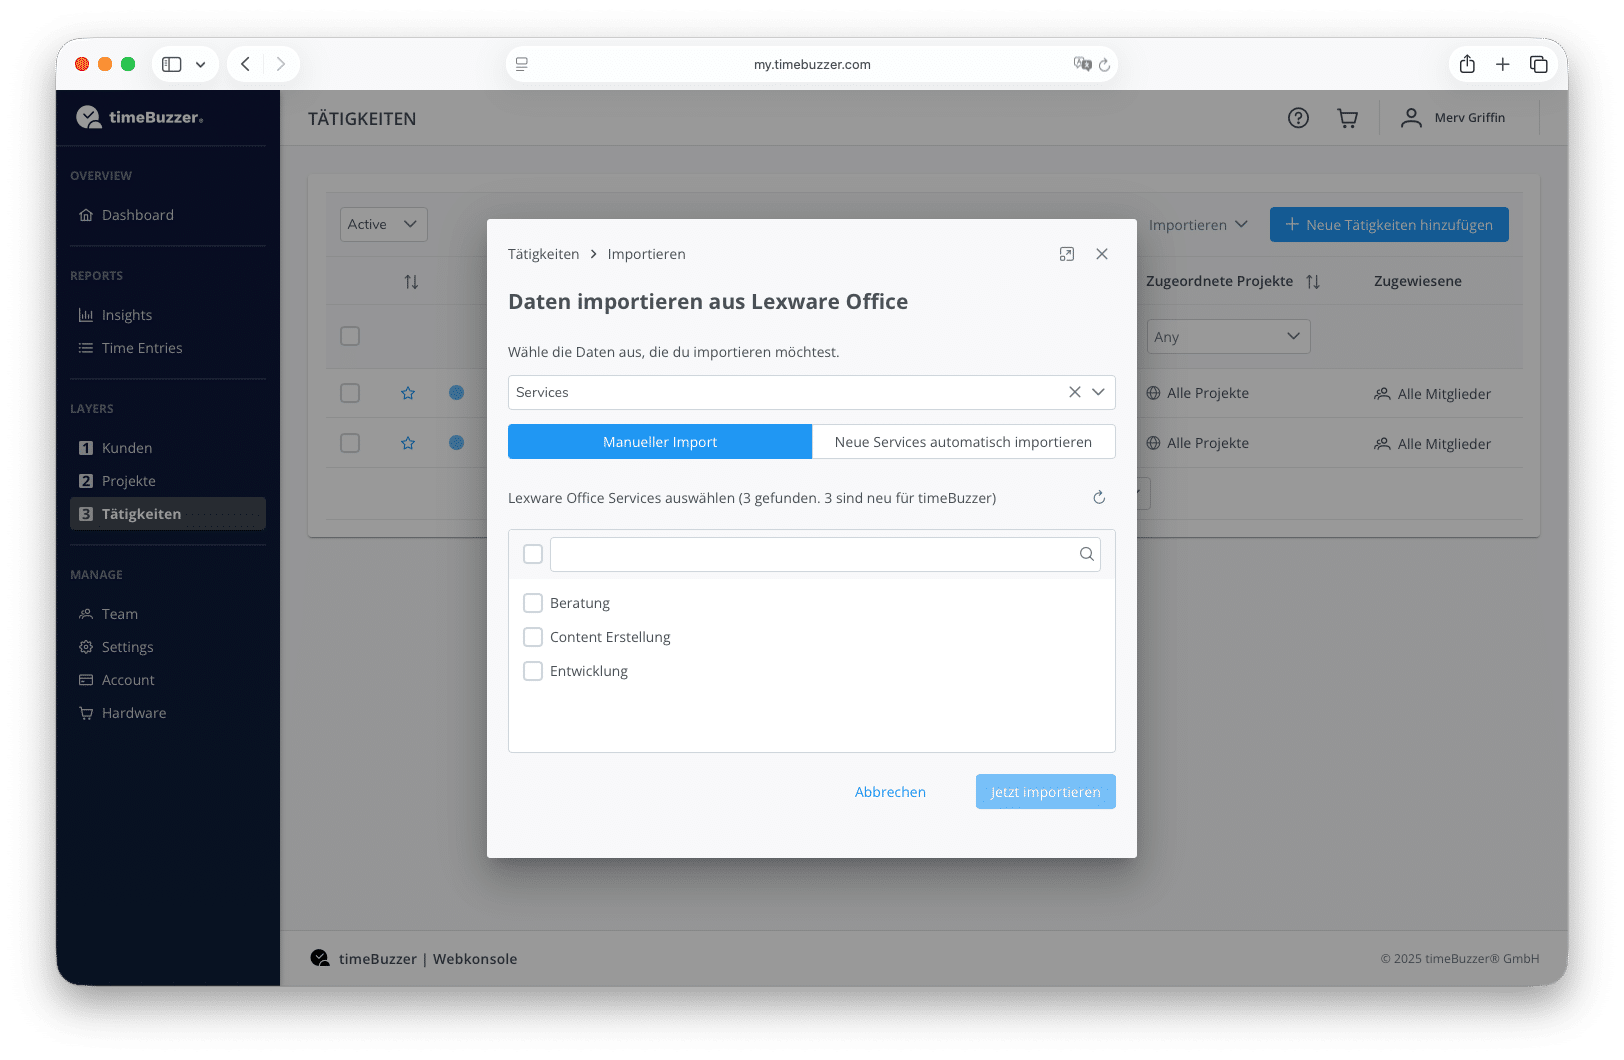Viewport: 1624px width, 1060px height.
Task: Expand the Active status filter dropdown
Action: click(x=384, y=225)
